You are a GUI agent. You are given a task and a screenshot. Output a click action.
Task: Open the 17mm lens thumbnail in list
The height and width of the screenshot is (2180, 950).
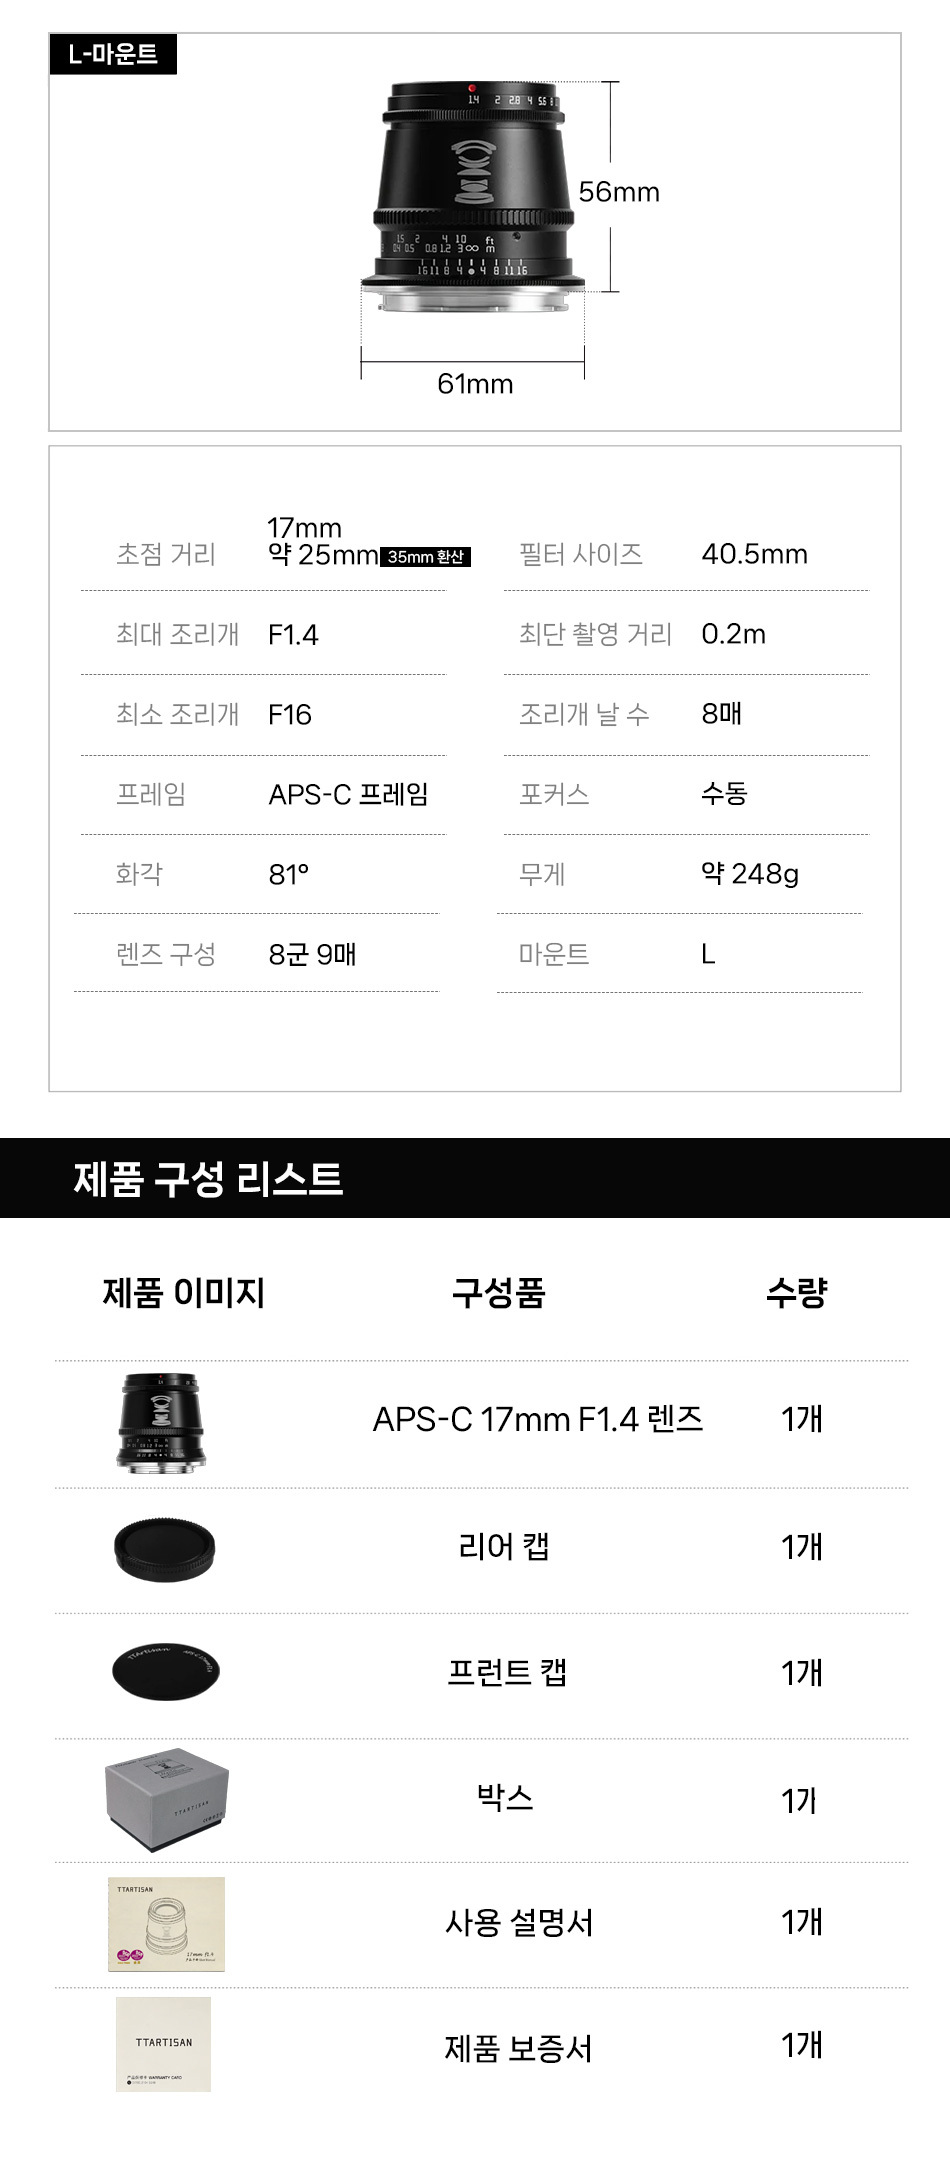tap(161, 1421)
